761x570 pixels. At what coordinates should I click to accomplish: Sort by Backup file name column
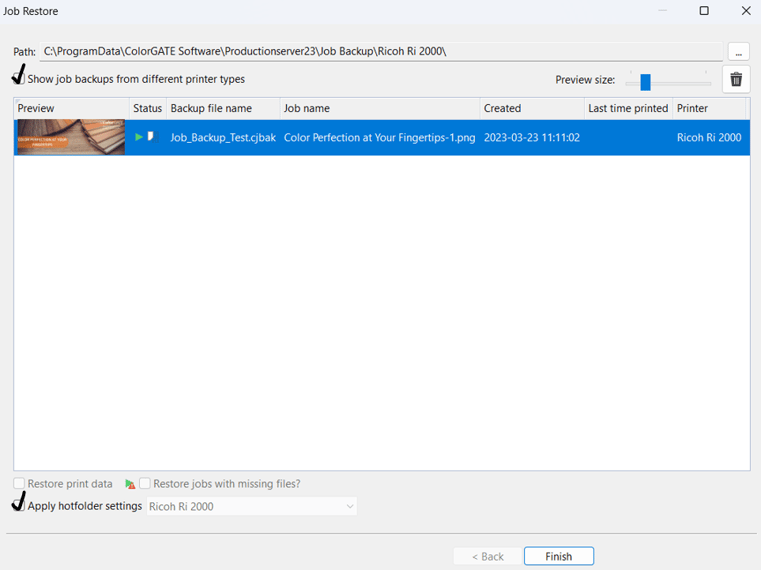pos(211,108)
